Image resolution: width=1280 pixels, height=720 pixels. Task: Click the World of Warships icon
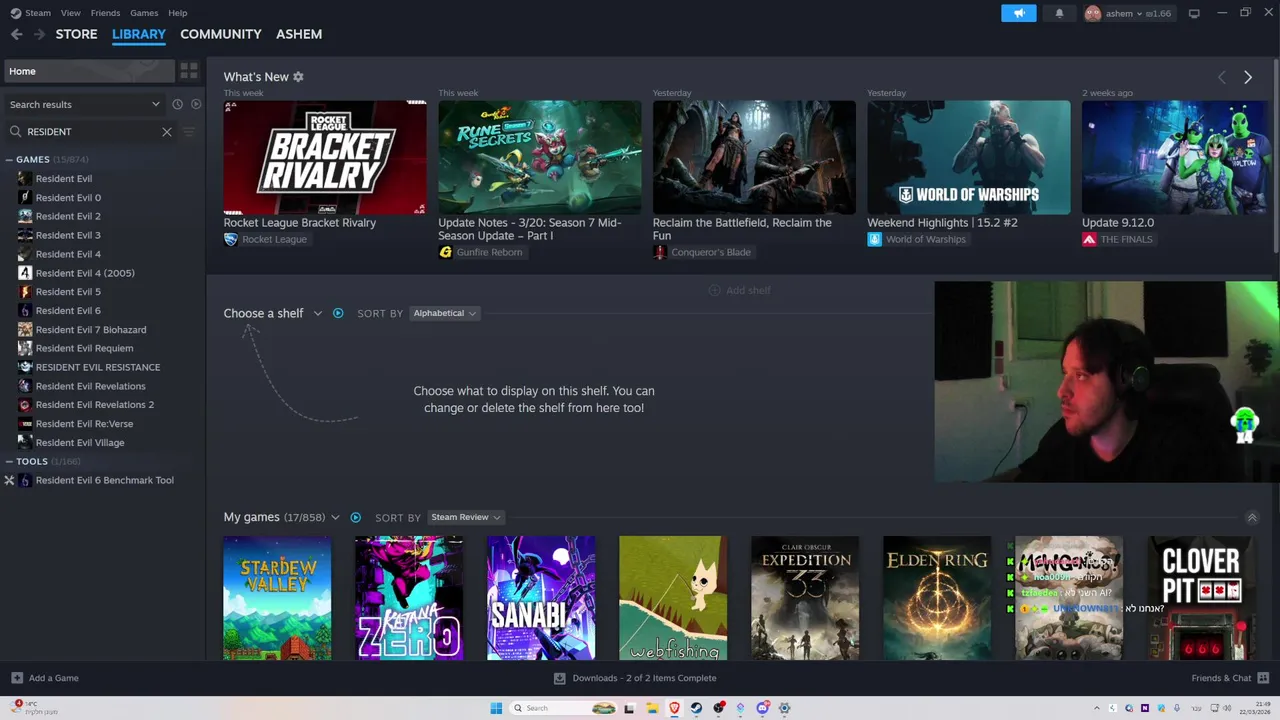[x=874, y=239]
